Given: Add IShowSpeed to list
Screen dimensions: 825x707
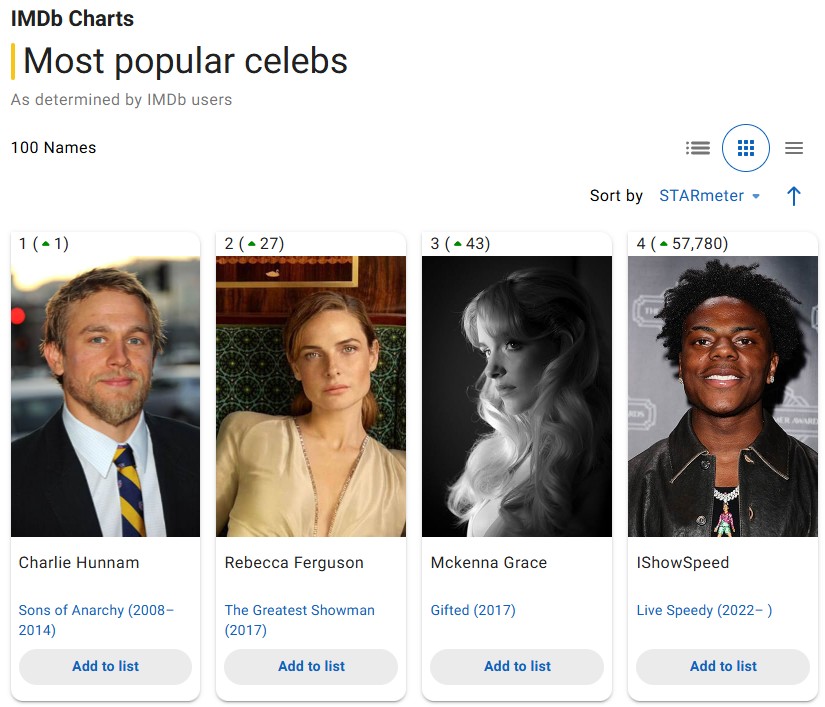Looking at the screenshot, I should click(x=723, y=666).
